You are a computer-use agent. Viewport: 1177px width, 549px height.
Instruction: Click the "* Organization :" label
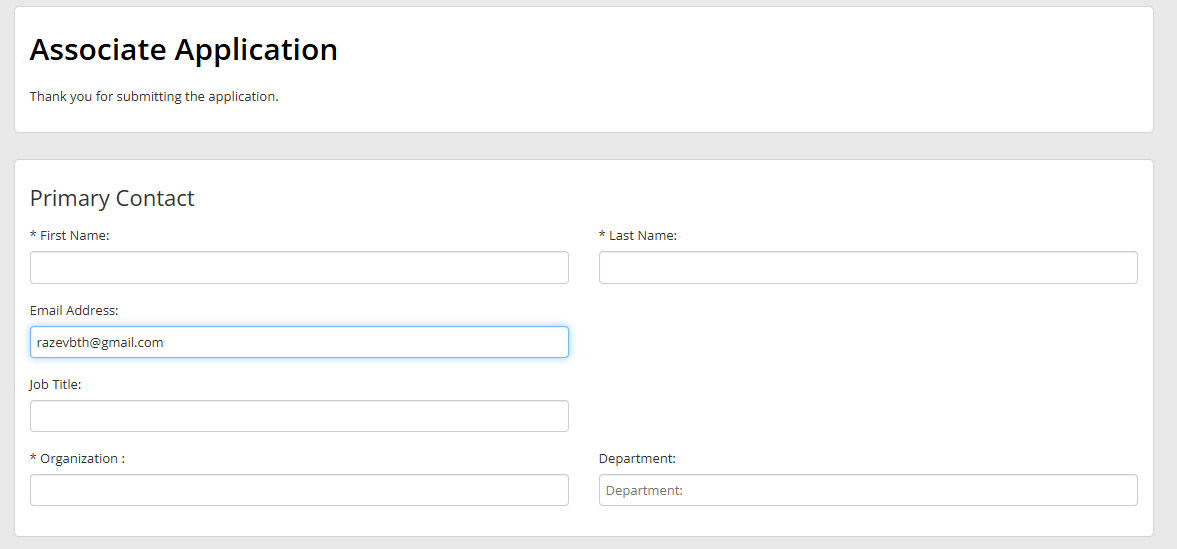pyautogui.click(x=77, y=459)
